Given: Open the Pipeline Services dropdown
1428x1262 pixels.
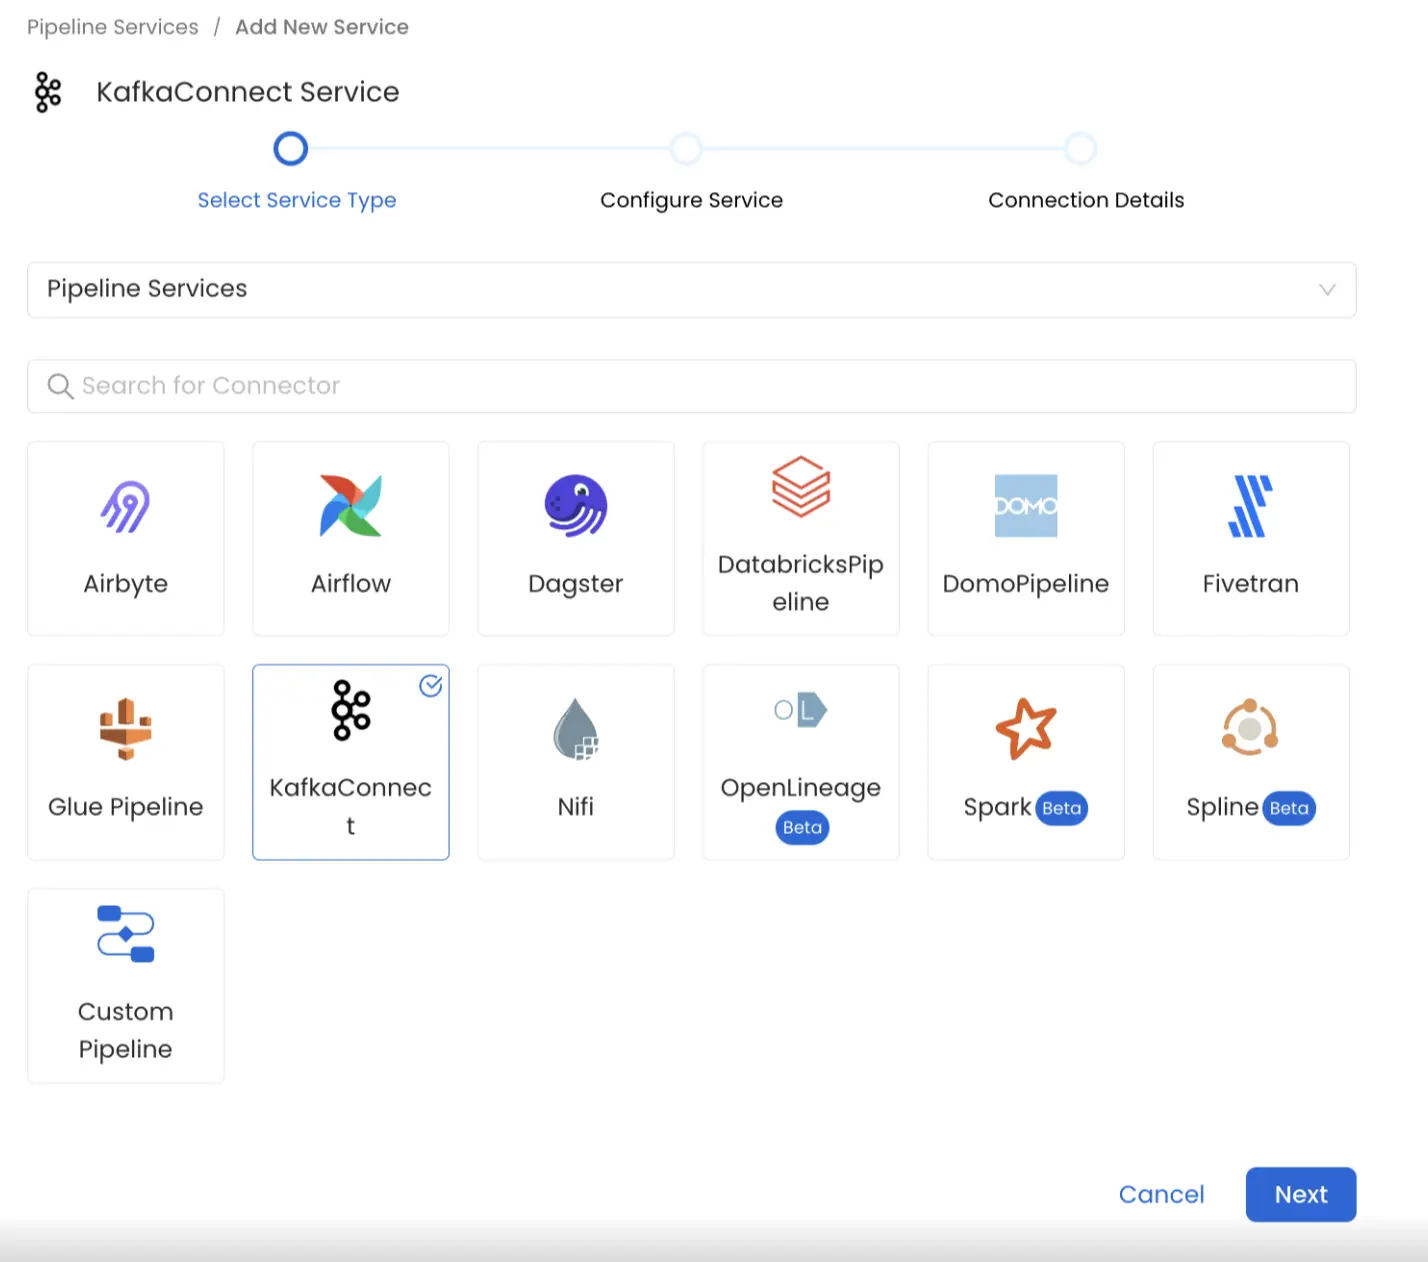Looking at the screenshot, I should 690,290.
